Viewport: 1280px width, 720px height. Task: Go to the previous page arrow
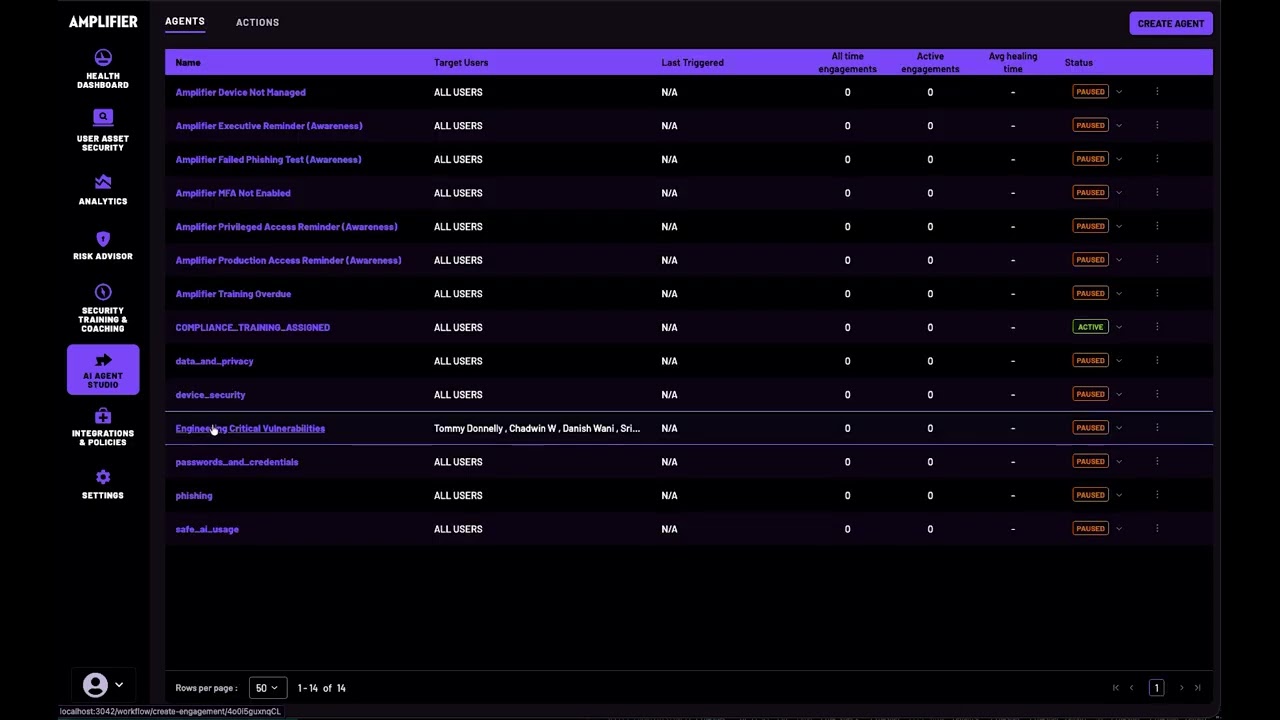[1131, 688]
